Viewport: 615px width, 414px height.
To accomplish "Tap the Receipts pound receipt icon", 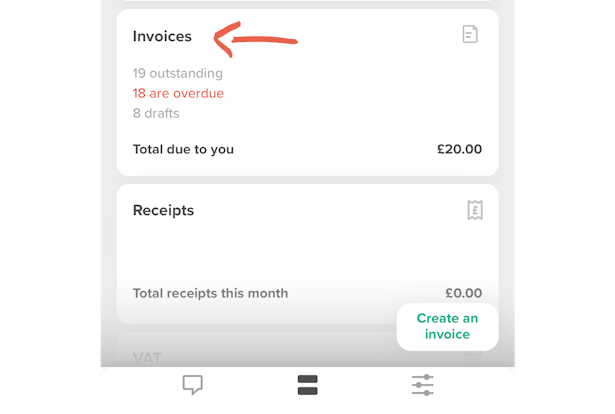I will [x=475, y=210].
